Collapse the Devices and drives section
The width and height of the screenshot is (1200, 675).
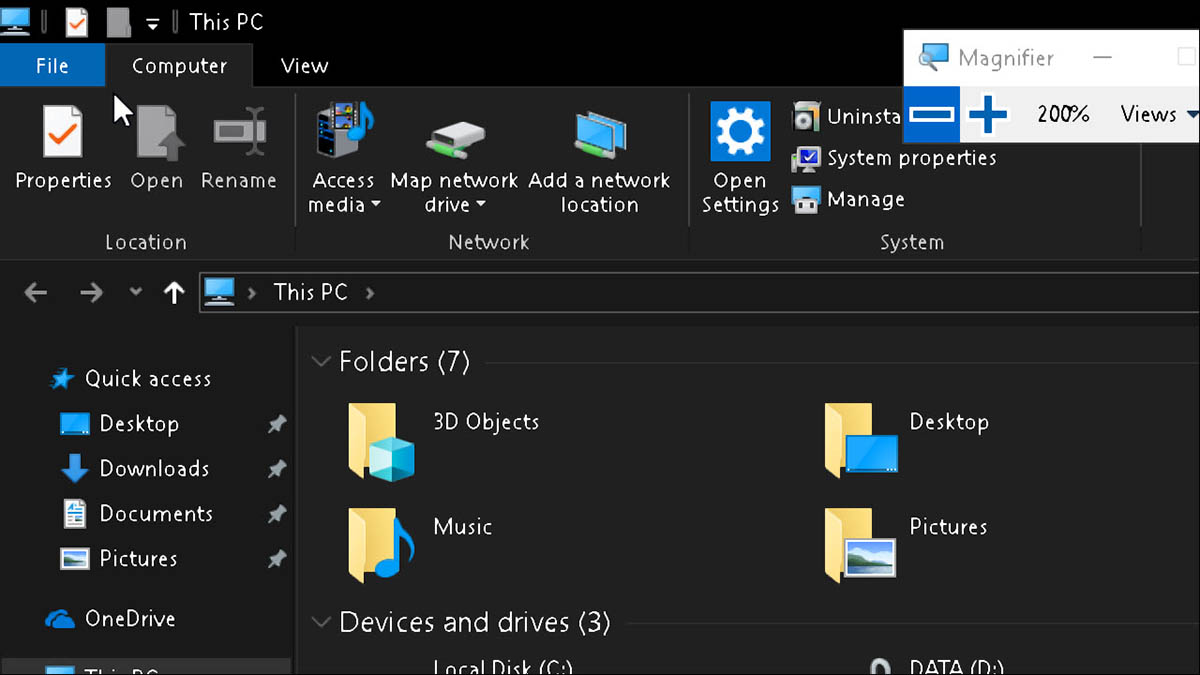(x=321, y=622)
